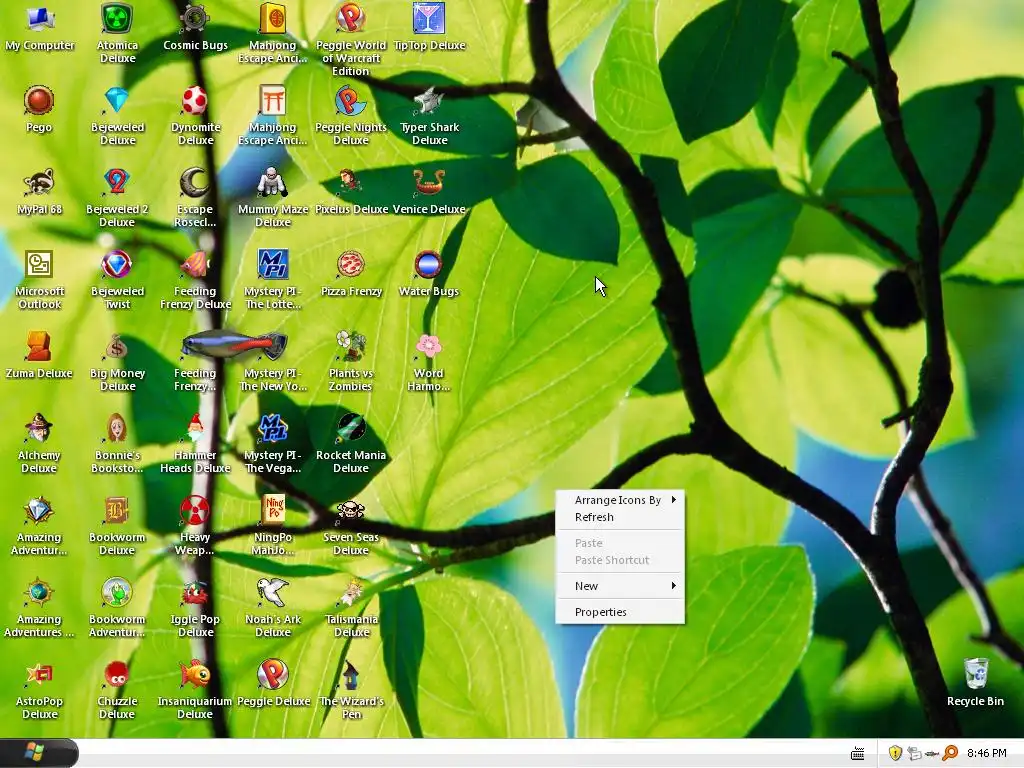Choose Refresh from the context menu
The width and height of the screenshot is (1024, 768).
click(x=620, y=517)
